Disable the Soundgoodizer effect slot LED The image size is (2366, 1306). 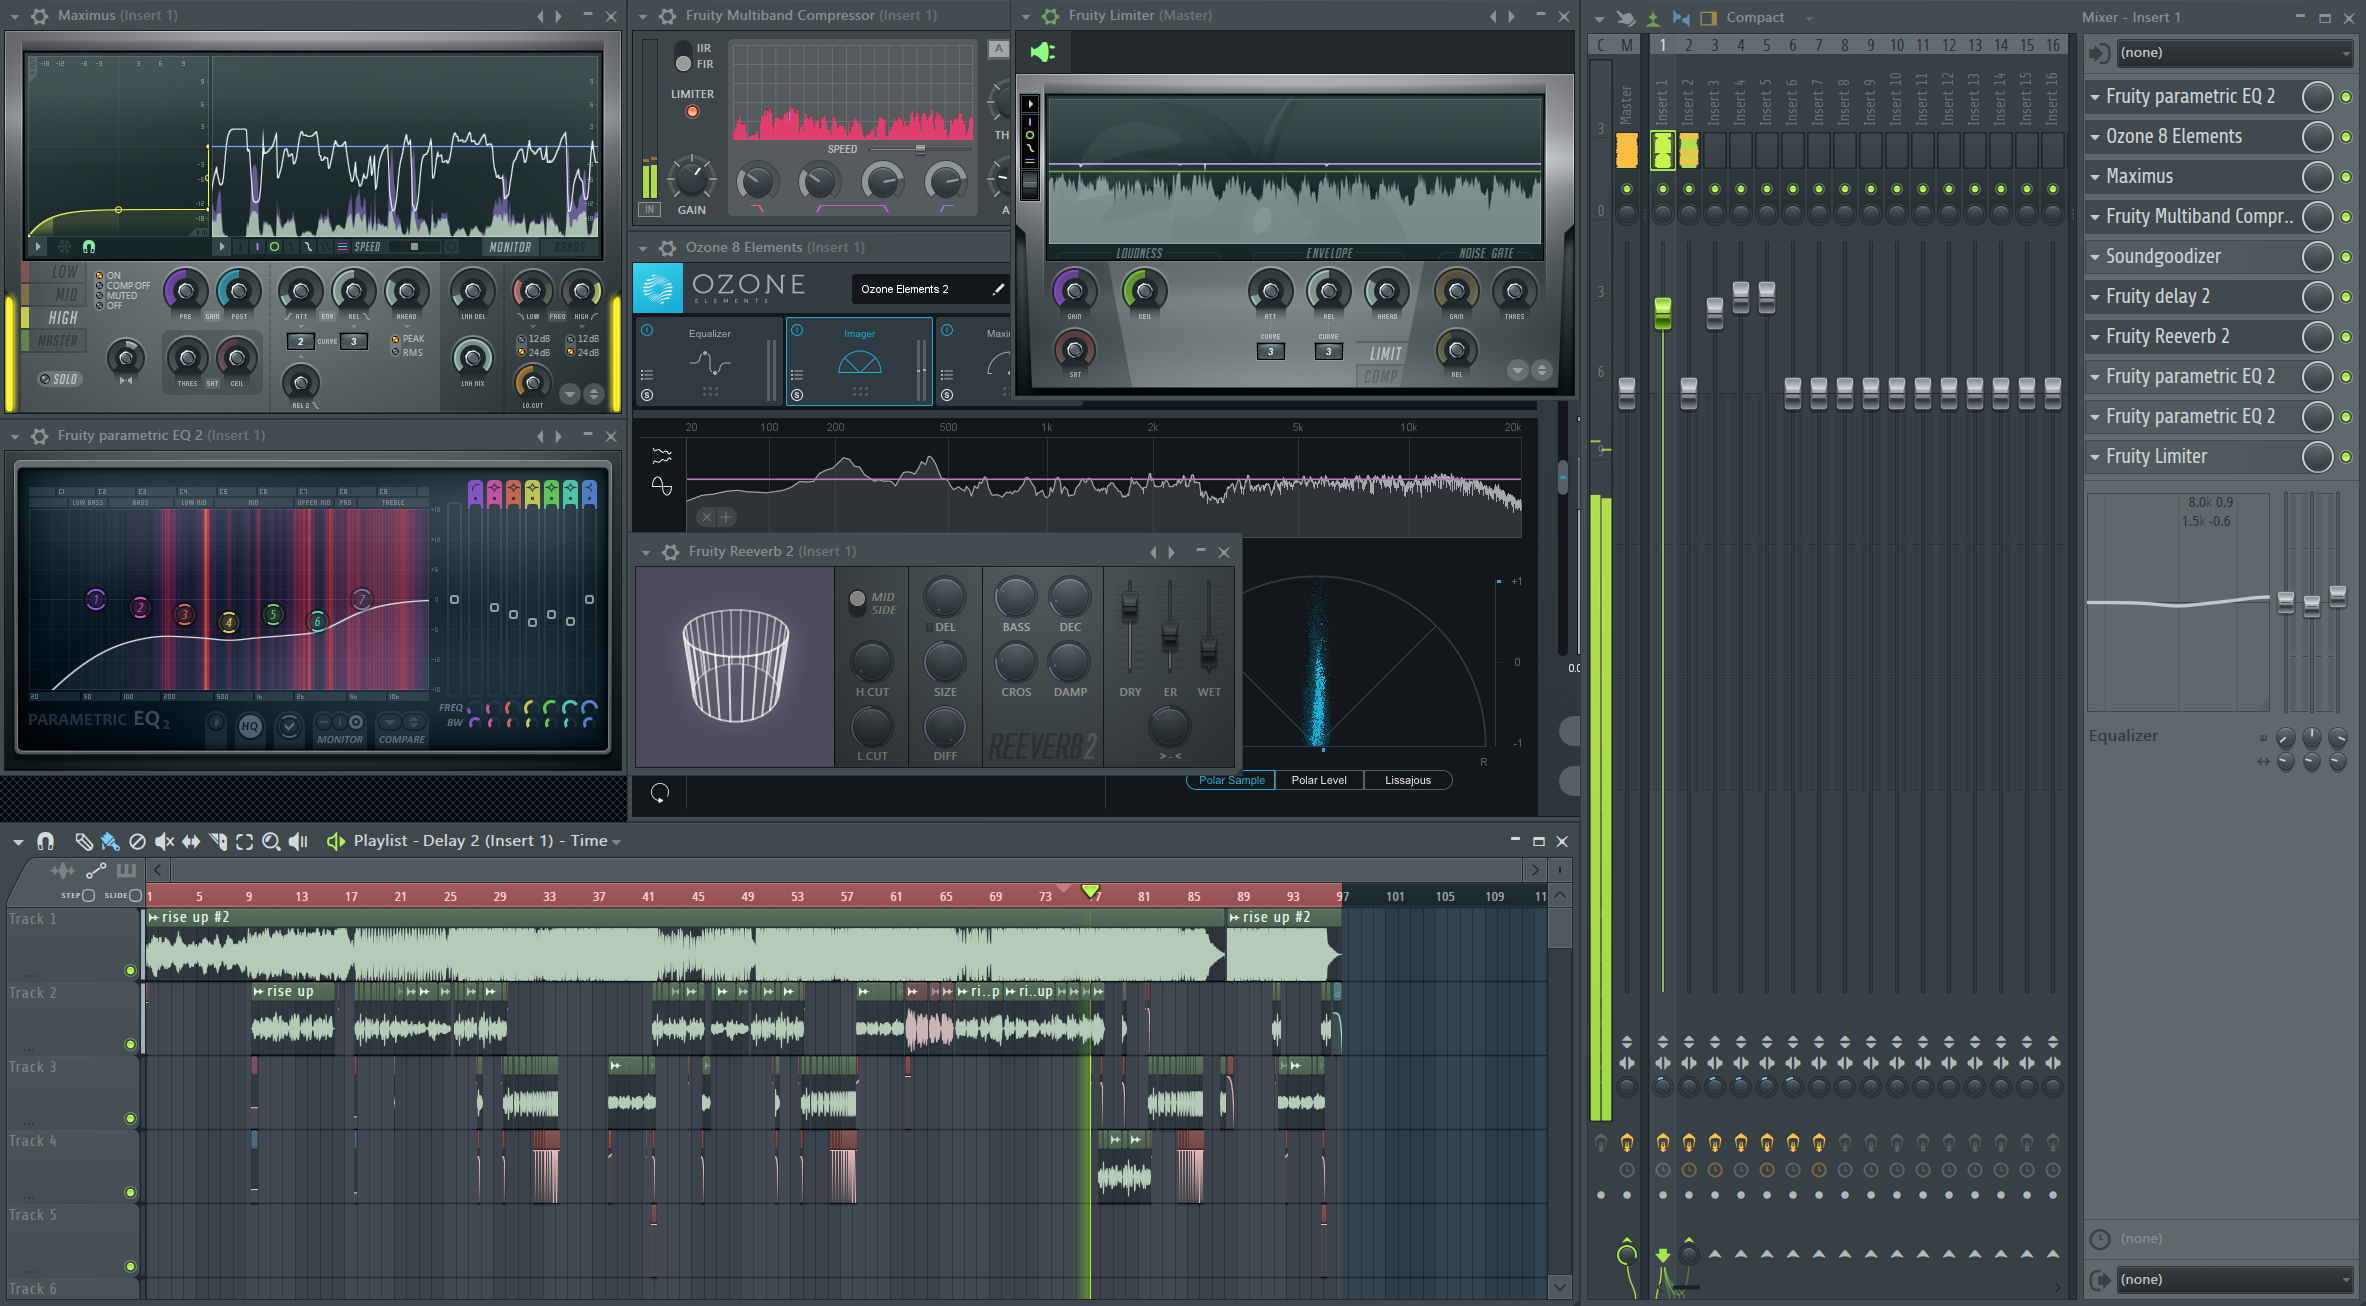2346,257
